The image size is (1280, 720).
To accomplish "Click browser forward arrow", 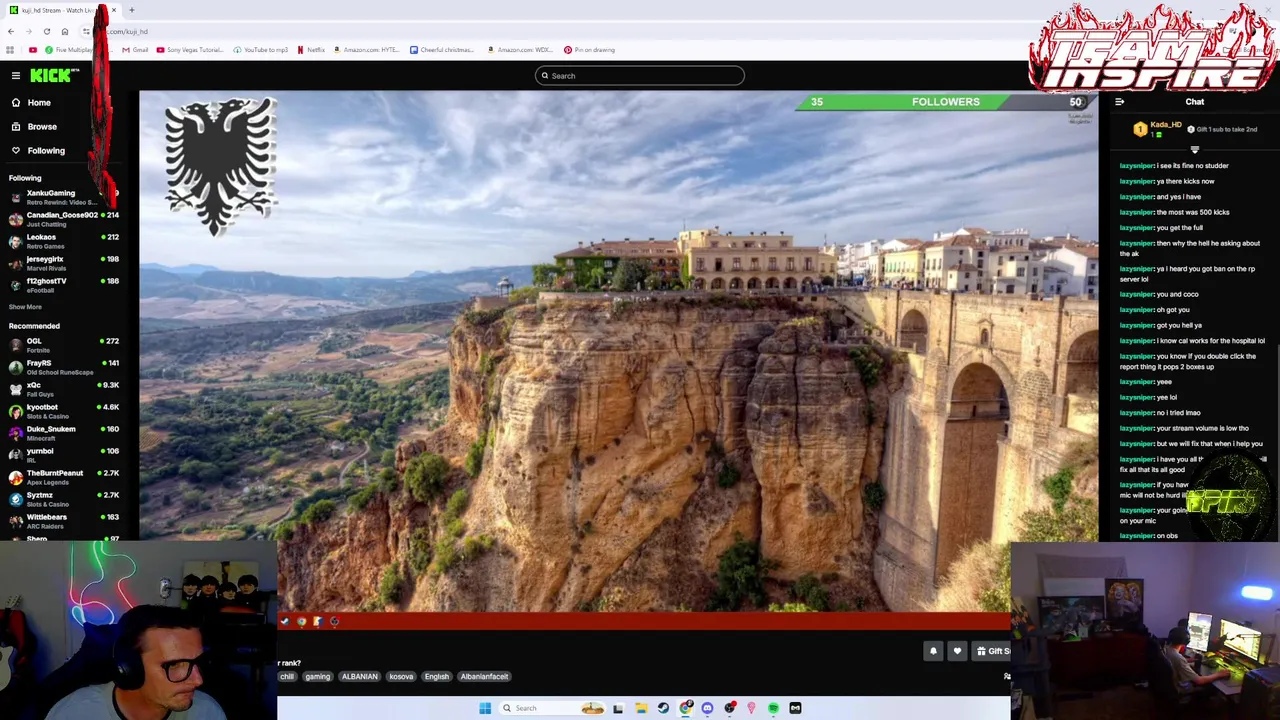I will point(29,32).
